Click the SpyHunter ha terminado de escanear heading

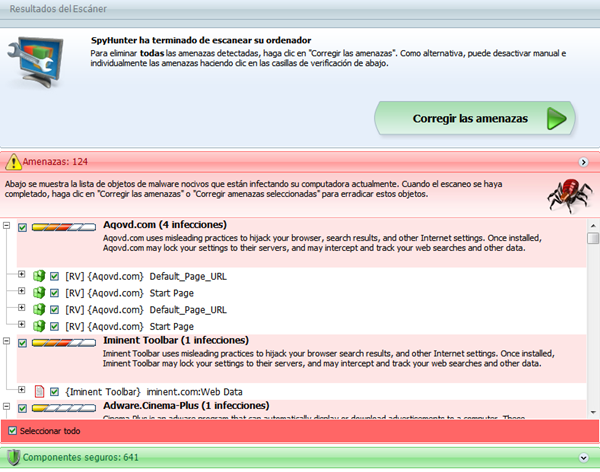201,40
